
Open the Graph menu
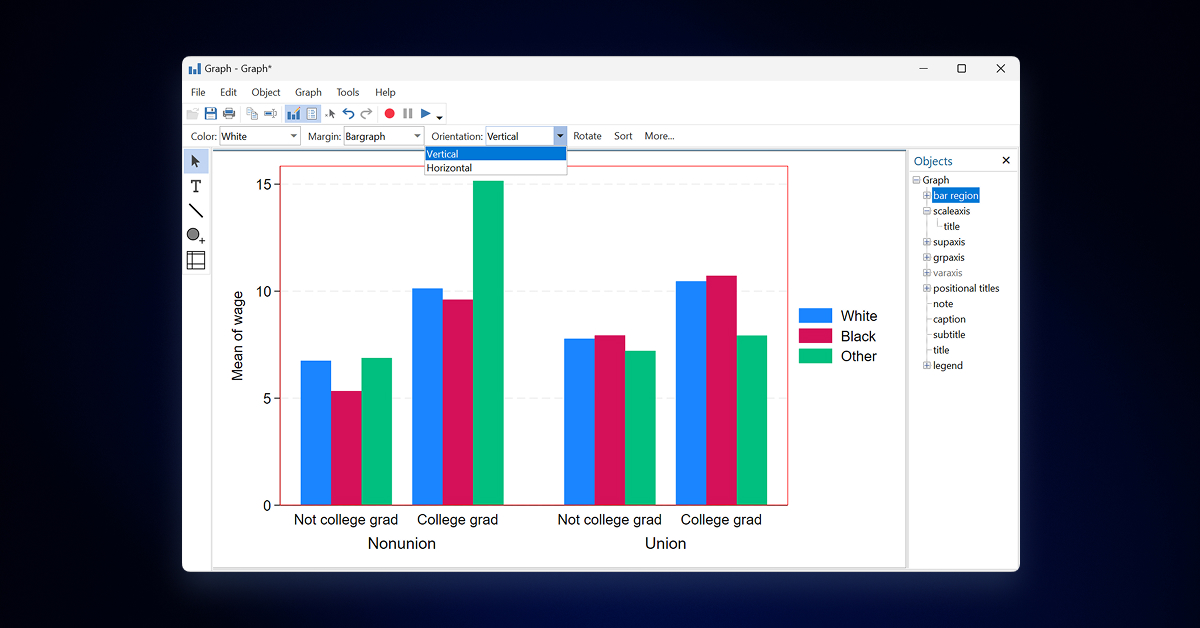tap(308, 92)
